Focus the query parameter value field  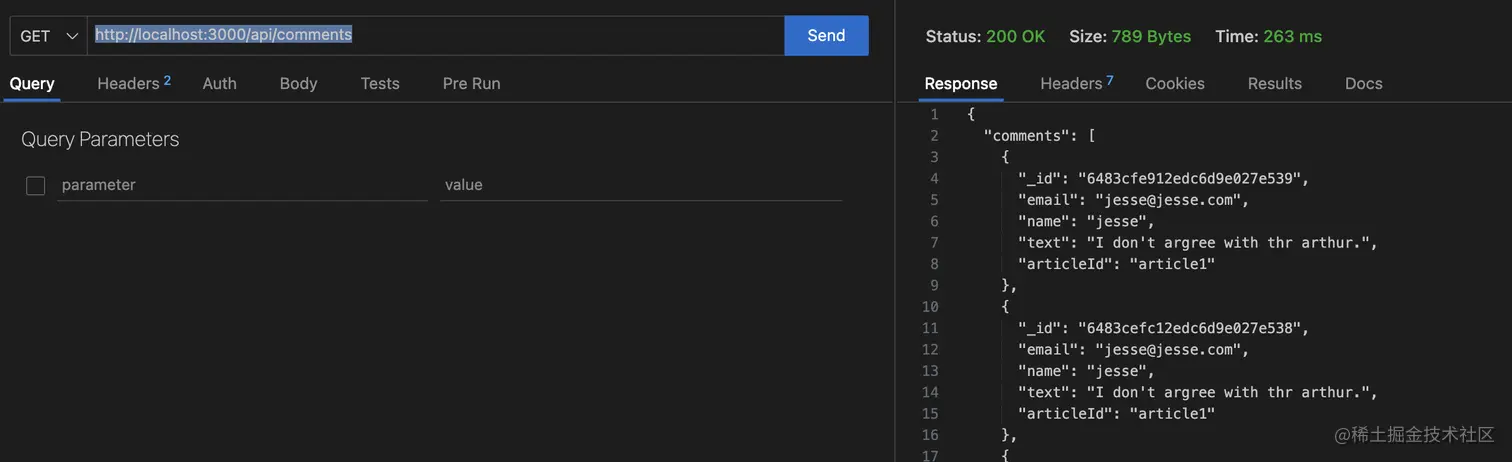click(x=640, y=185)
